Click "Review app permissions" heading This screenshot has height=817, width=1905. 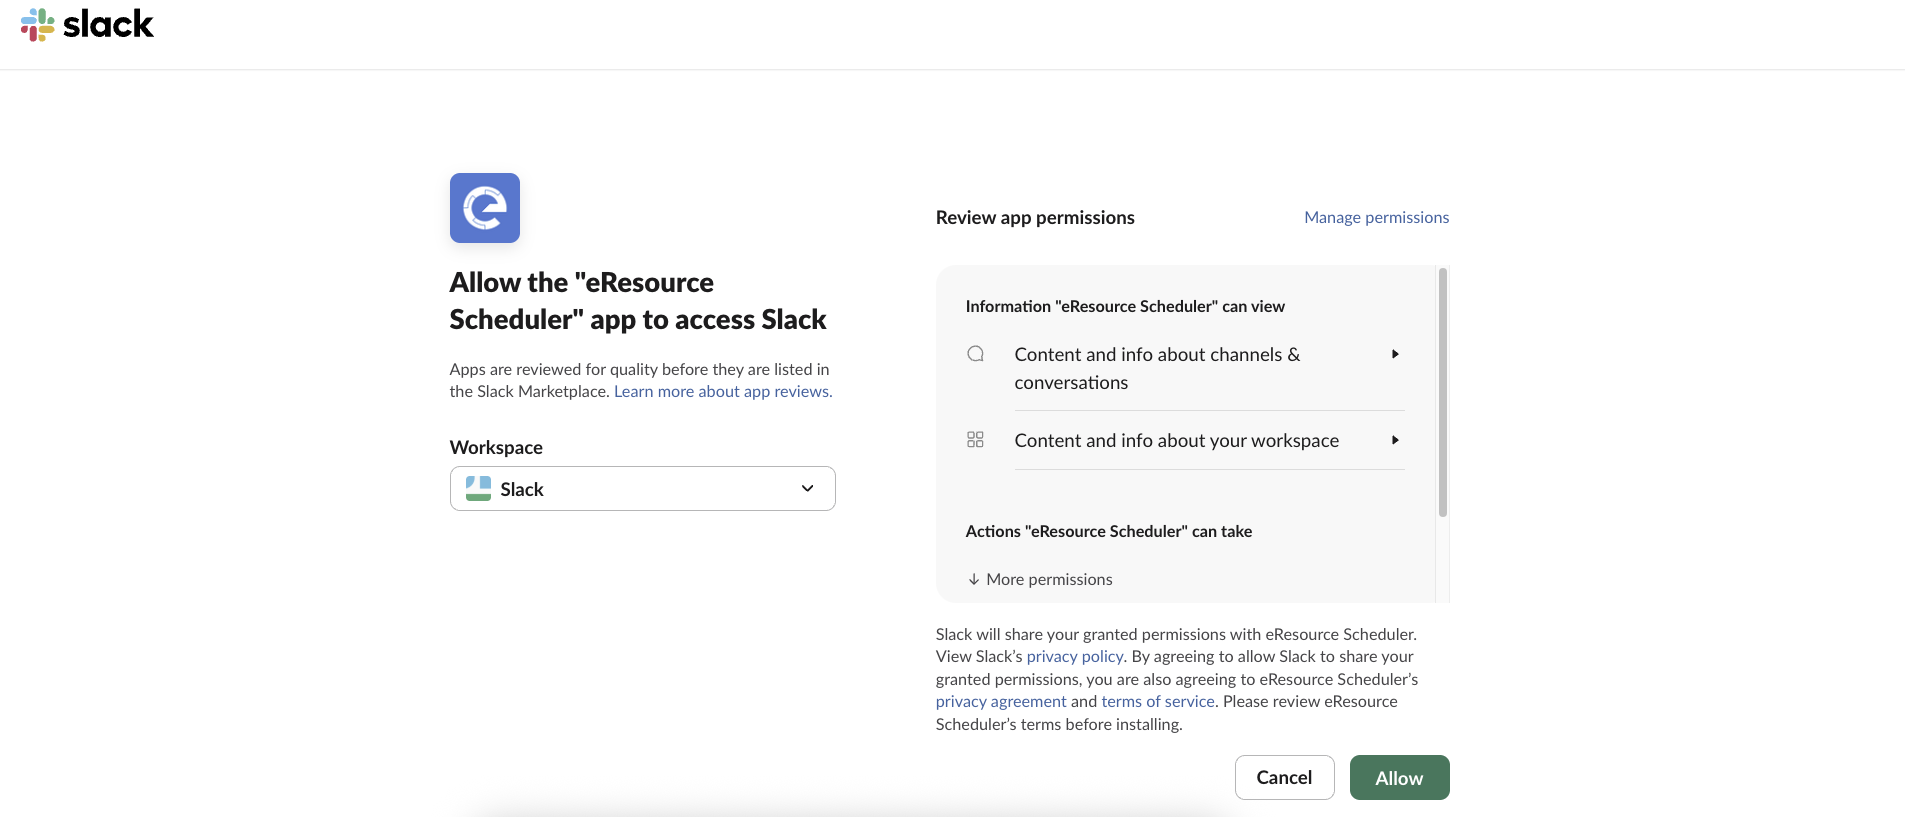pyautogui.click(x=1035, y=217)
